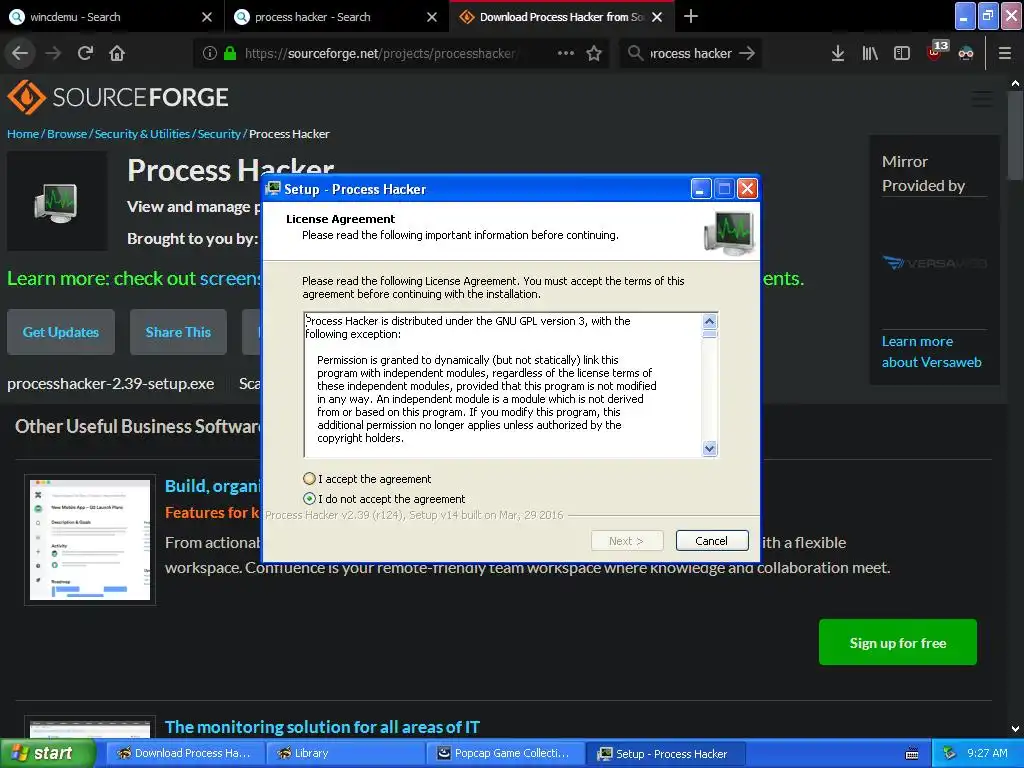Click the page scrollbar up arrow

coord(1015,83)
